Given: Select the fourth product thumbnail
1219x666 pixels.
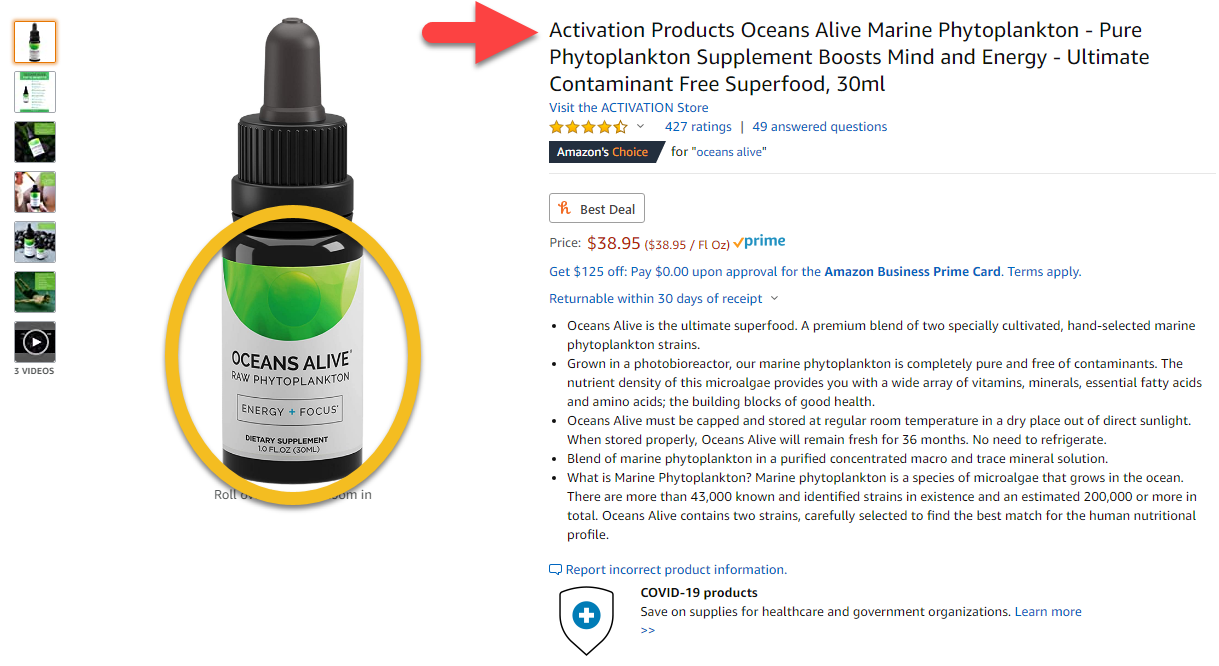Looking at the screenshot, I should click(x=35, y=192).
